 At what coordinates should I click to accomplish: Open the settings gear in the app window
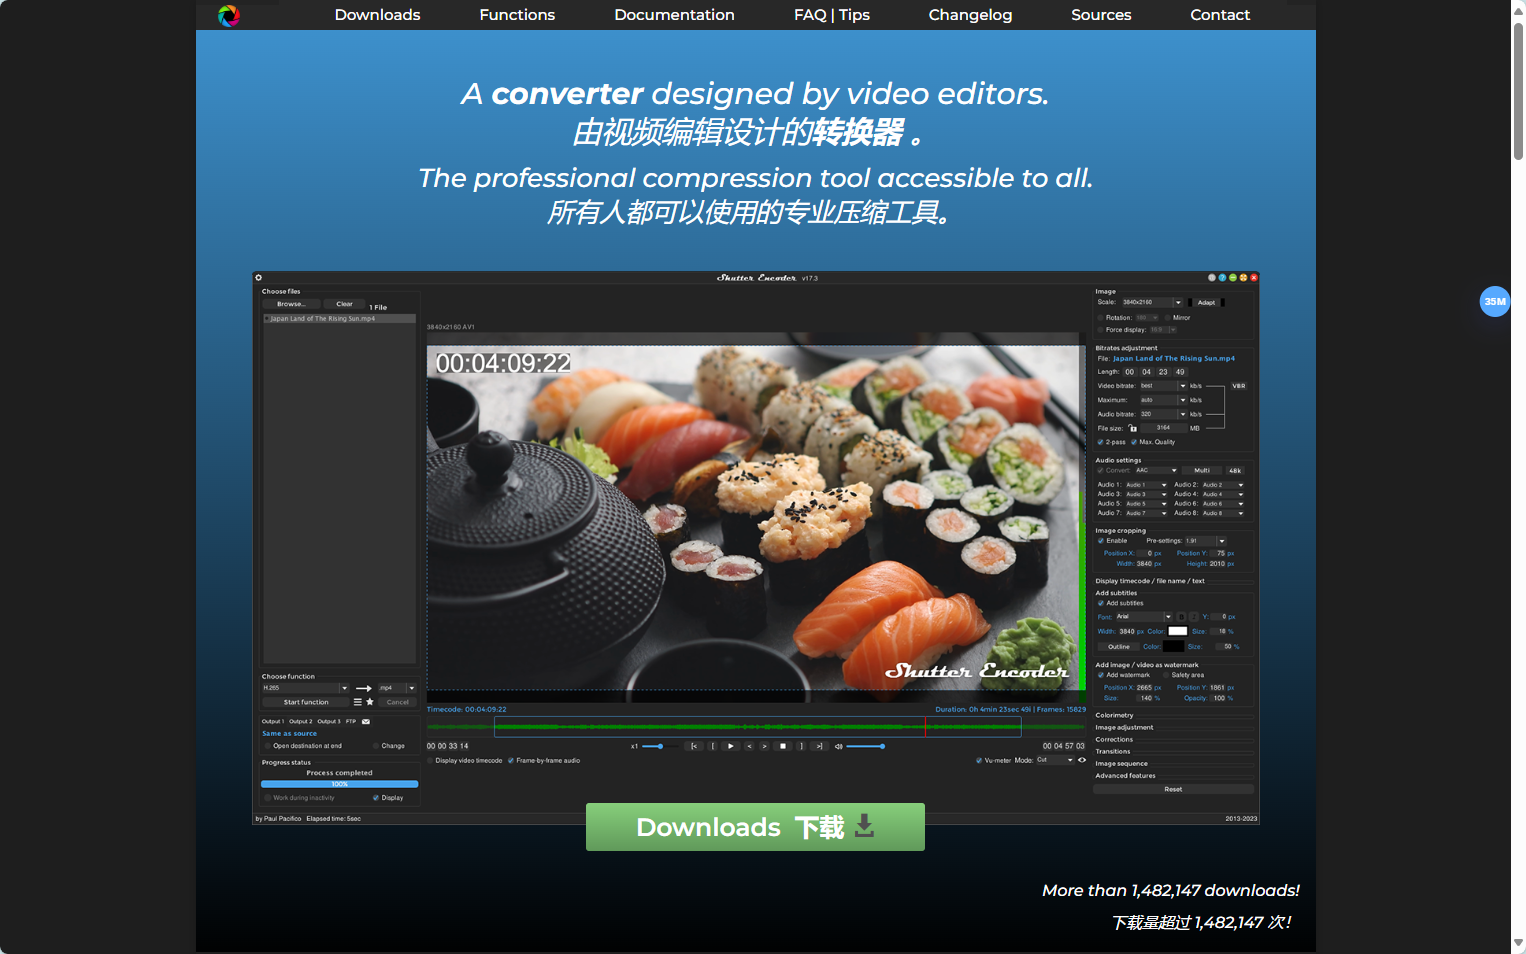[259, 278]
